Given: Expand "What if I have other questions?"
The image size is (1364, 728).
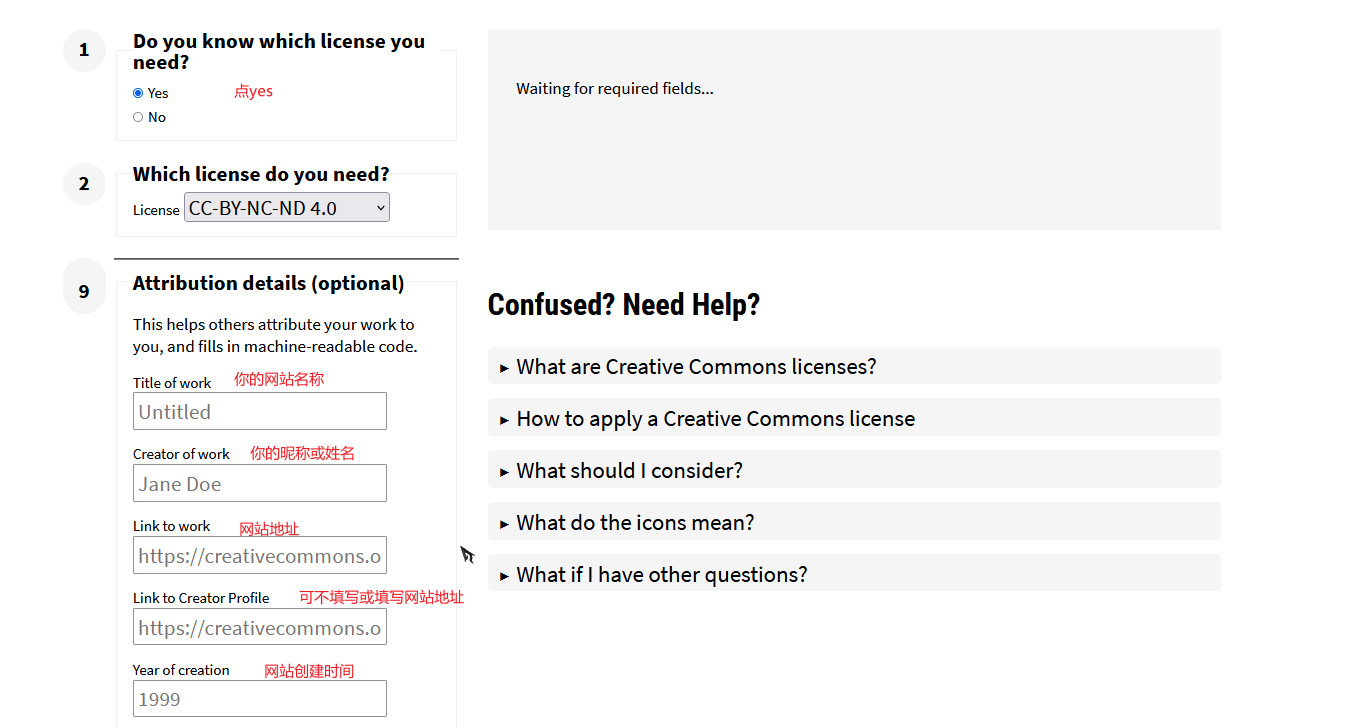Looking at the screenshot, I should pos(661,575).
